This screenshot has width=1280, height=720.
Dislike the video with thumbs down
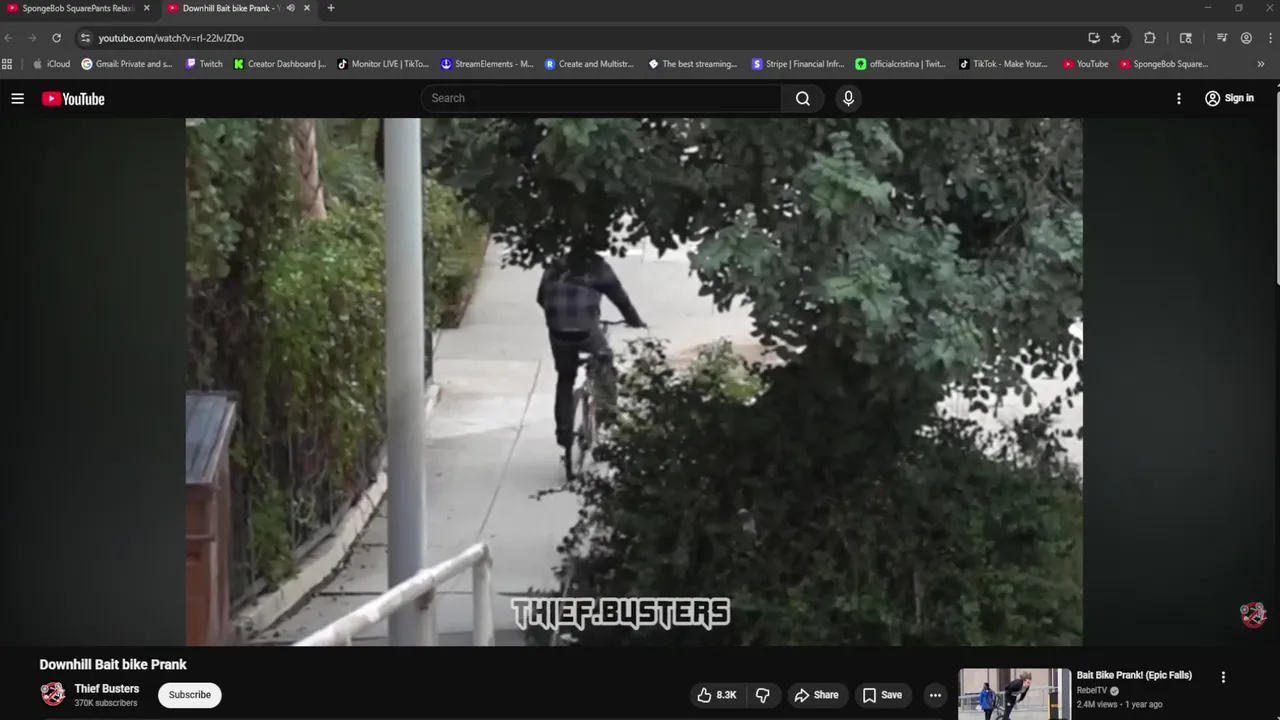[x=763, y=695]
